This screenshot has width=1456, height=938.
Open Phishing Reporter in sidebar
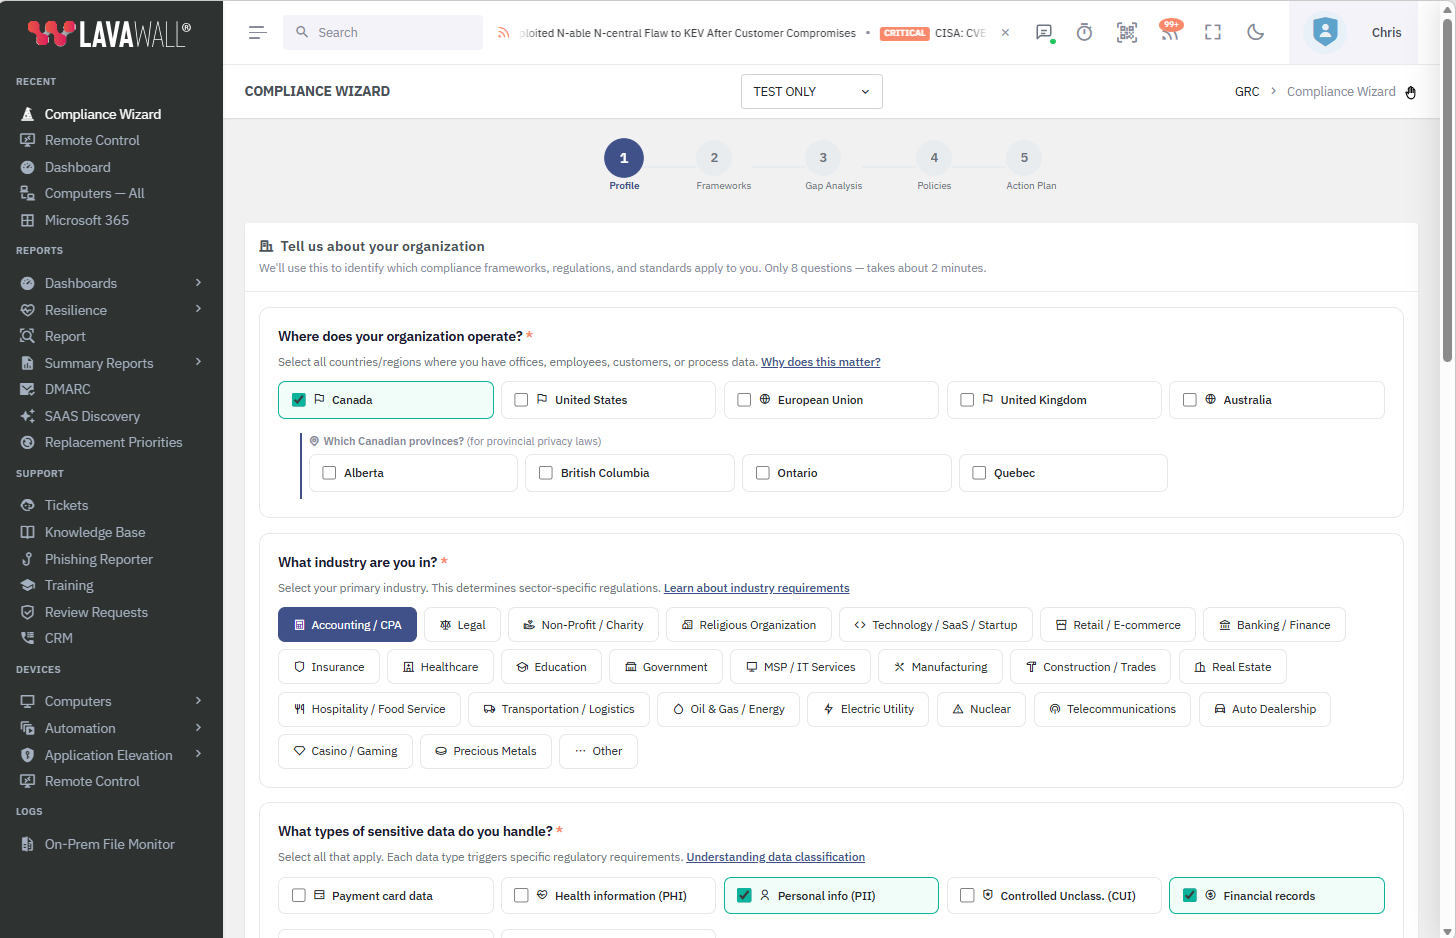tap(98, 559)
